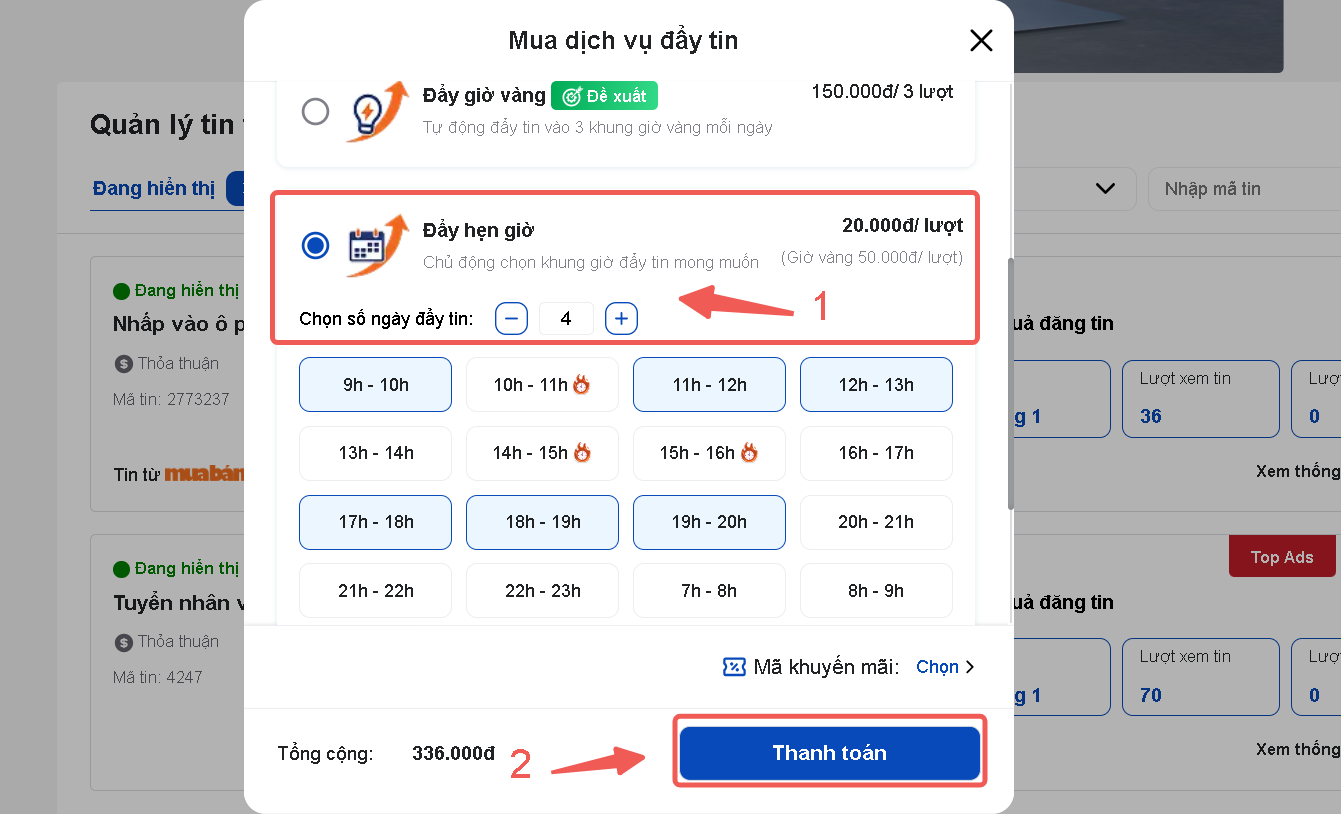
Task: Select the Đẩy hẹn giờ radio button
Action: [315, 245]
